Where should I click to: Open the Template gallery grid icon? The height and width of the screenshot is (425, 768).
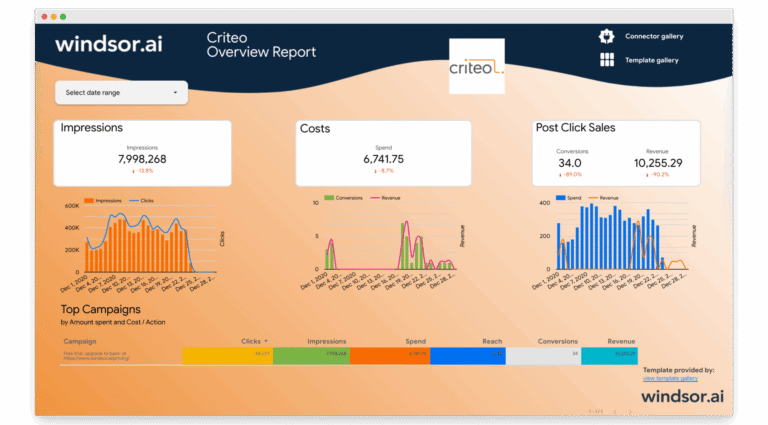pyautogui.click(x=607, y=60)
